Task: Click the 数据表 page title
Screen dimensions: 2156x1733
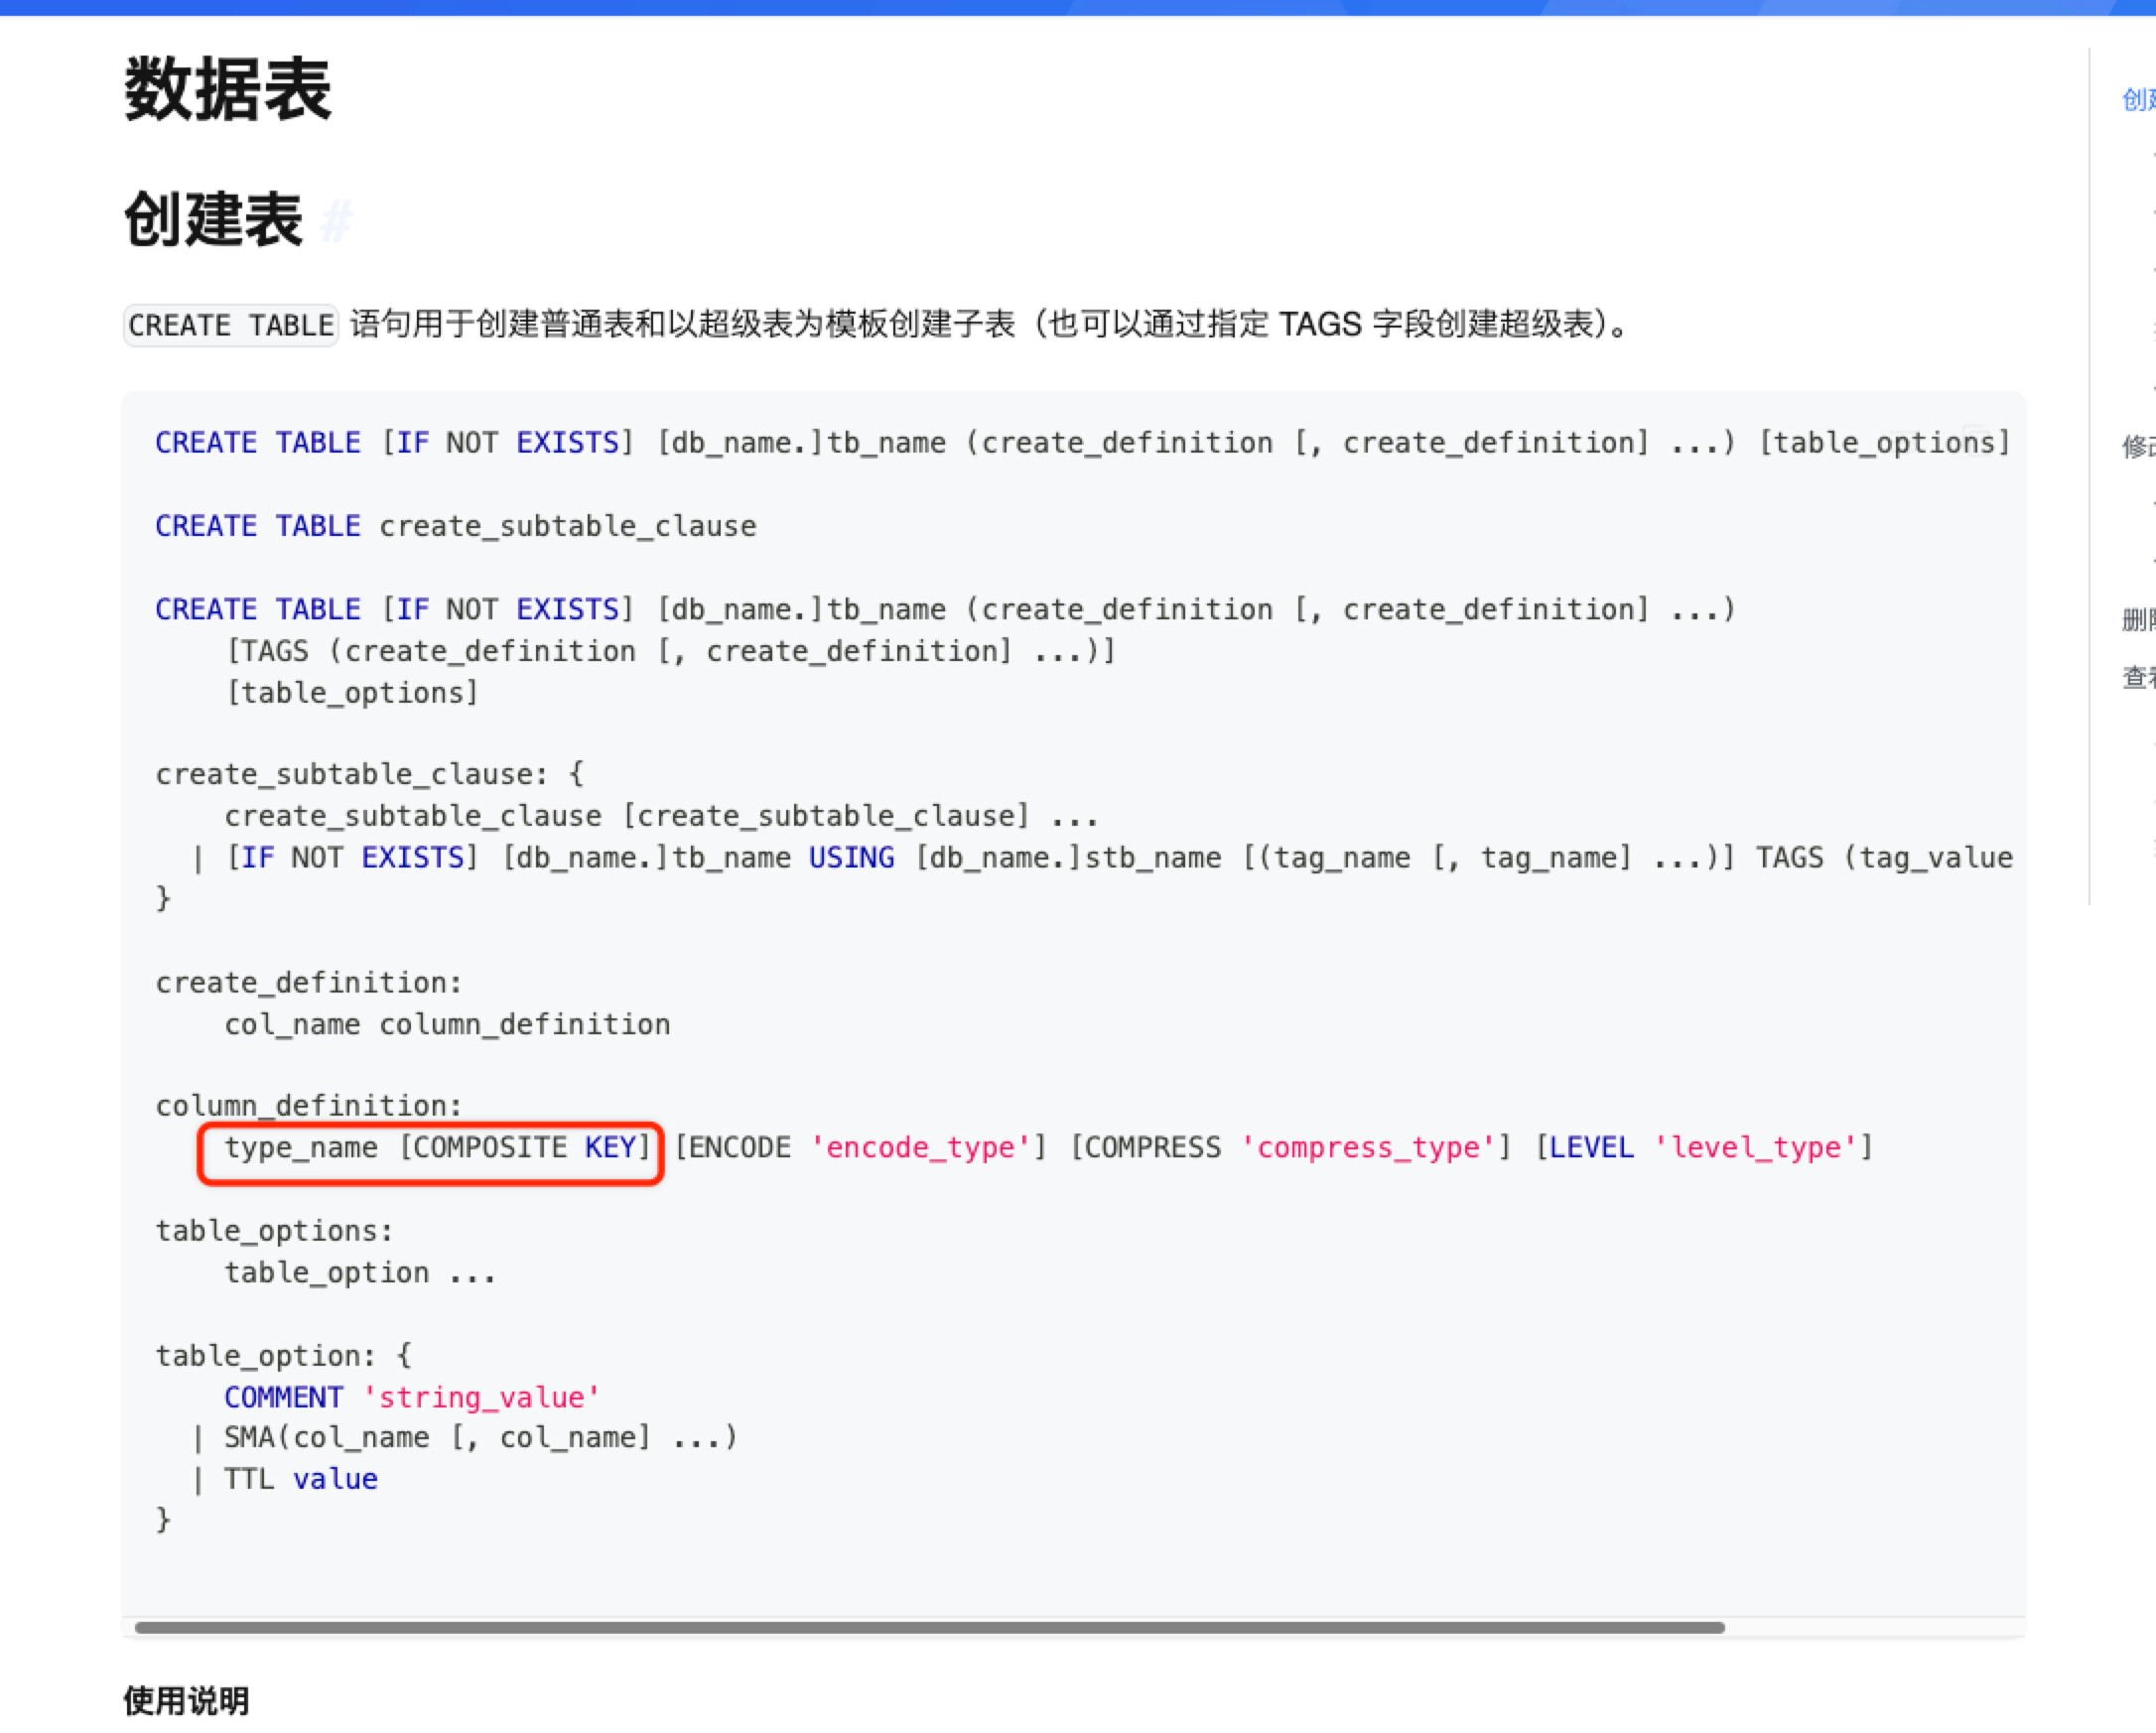Action: (227, 89)
